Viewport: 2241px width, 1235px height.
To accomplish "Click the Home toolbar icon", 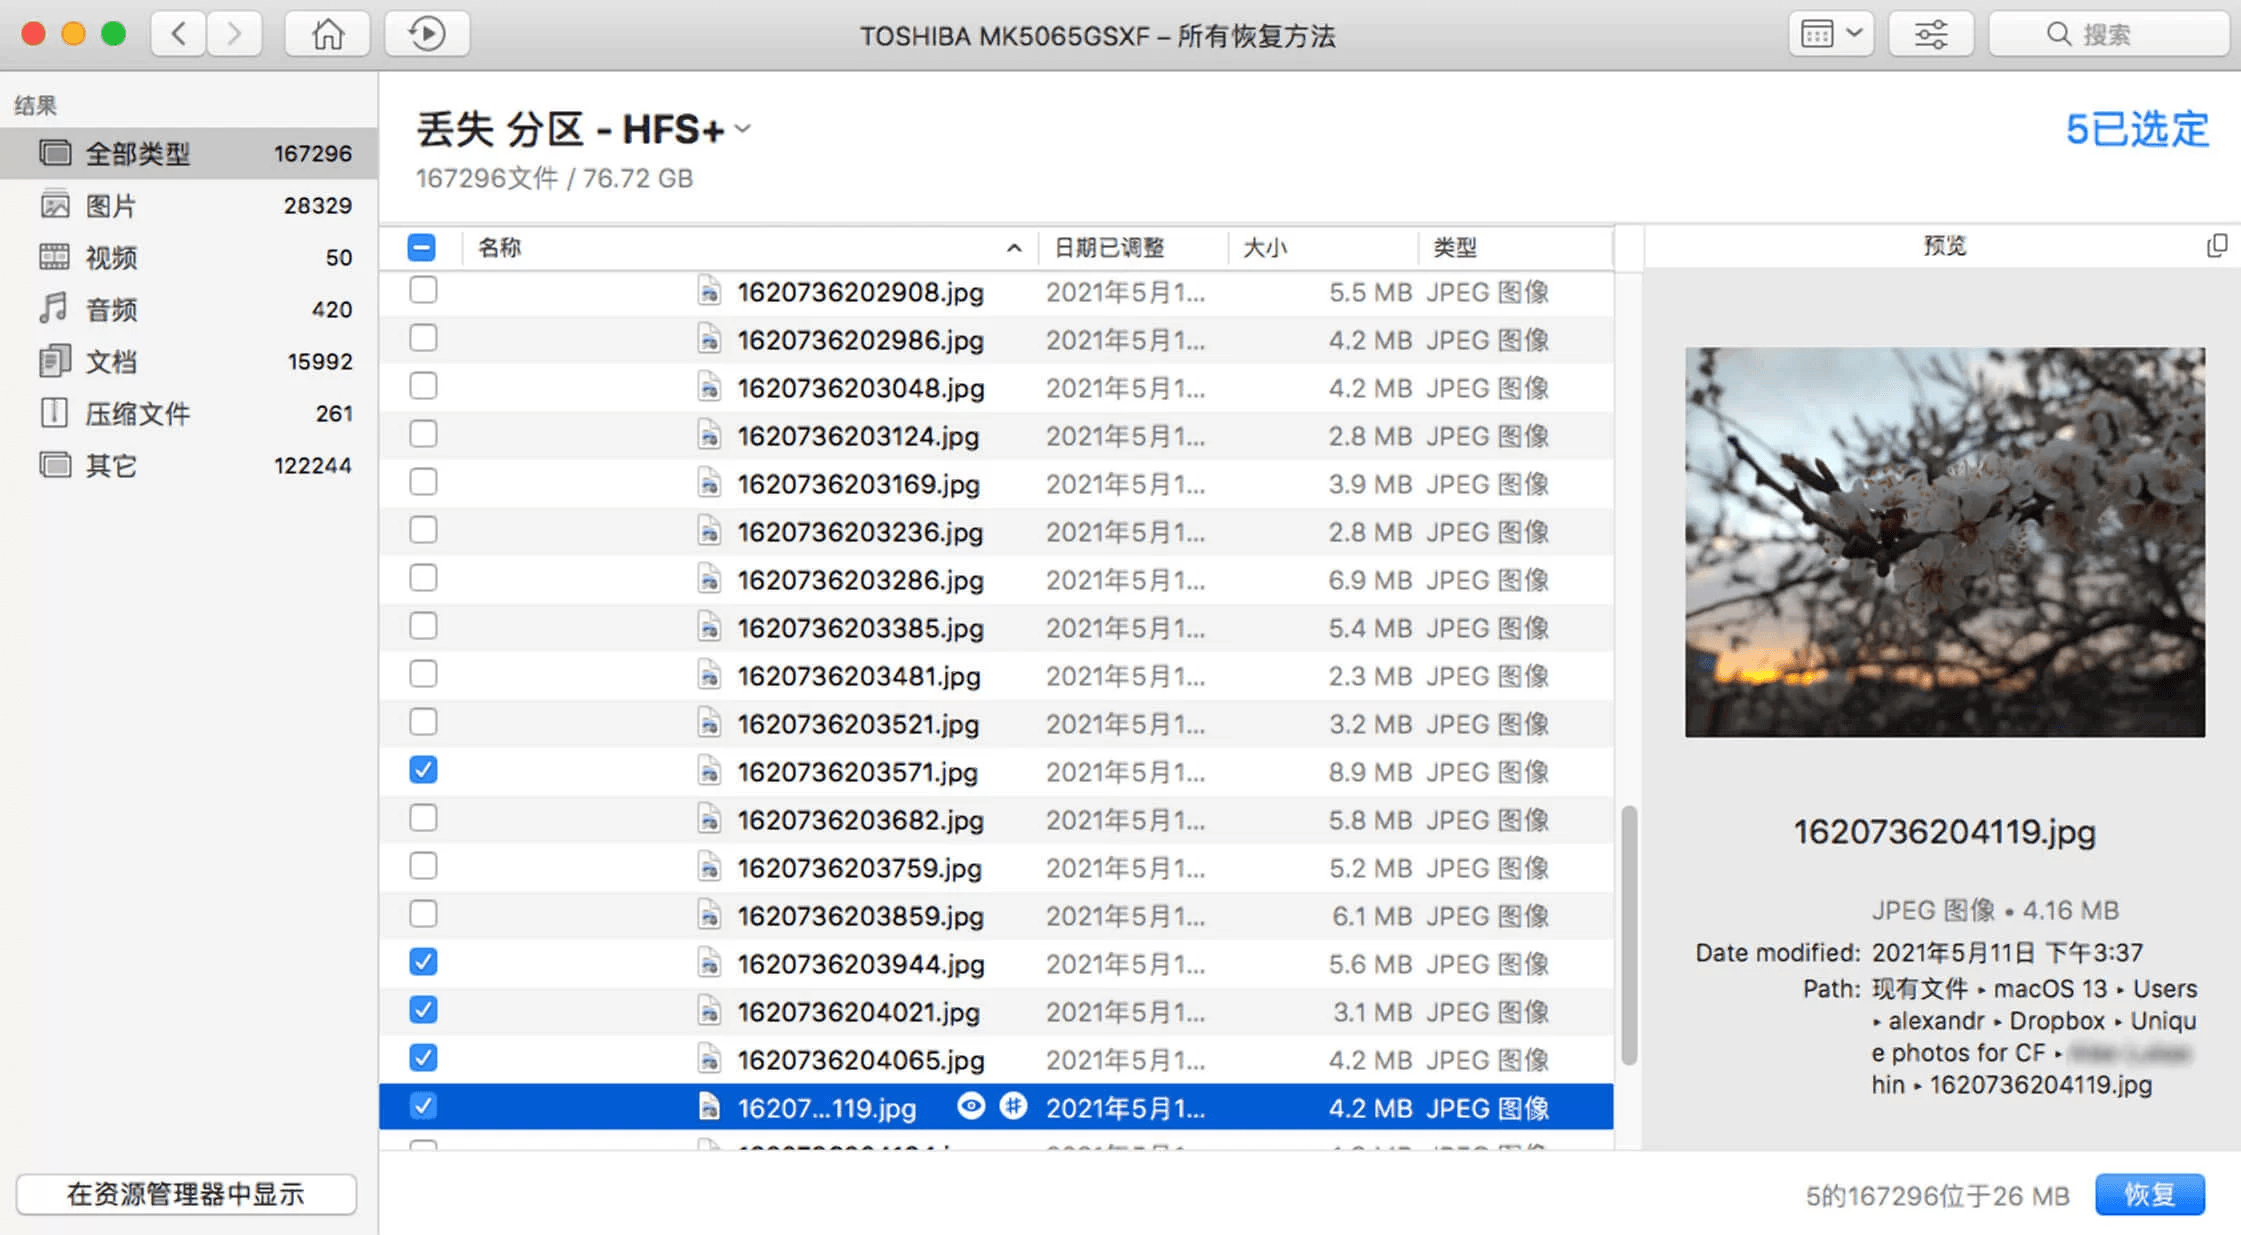I will click(327, 35).
